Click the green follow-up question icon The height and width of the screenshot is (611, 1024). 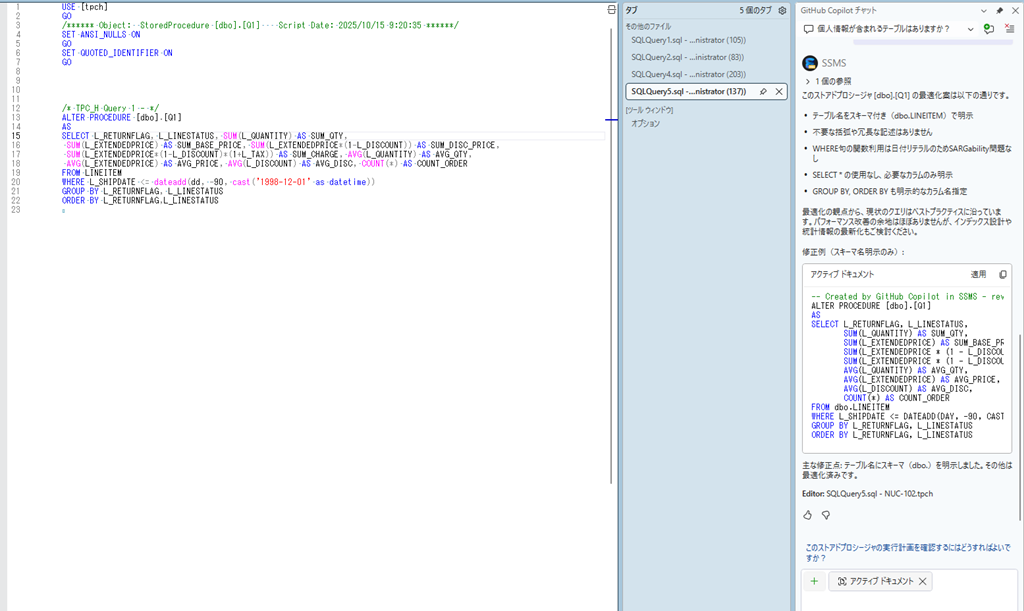989,29
